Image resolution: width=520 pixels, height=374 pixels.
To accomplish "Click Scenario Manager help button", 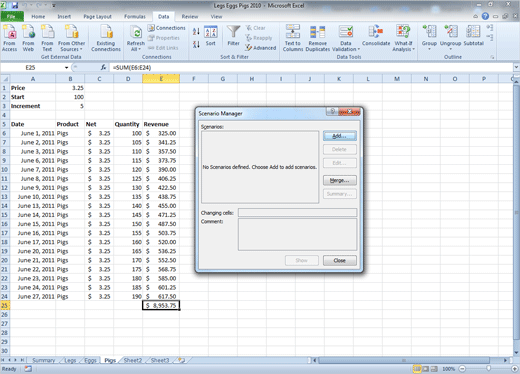I will (x=332, y=112).
